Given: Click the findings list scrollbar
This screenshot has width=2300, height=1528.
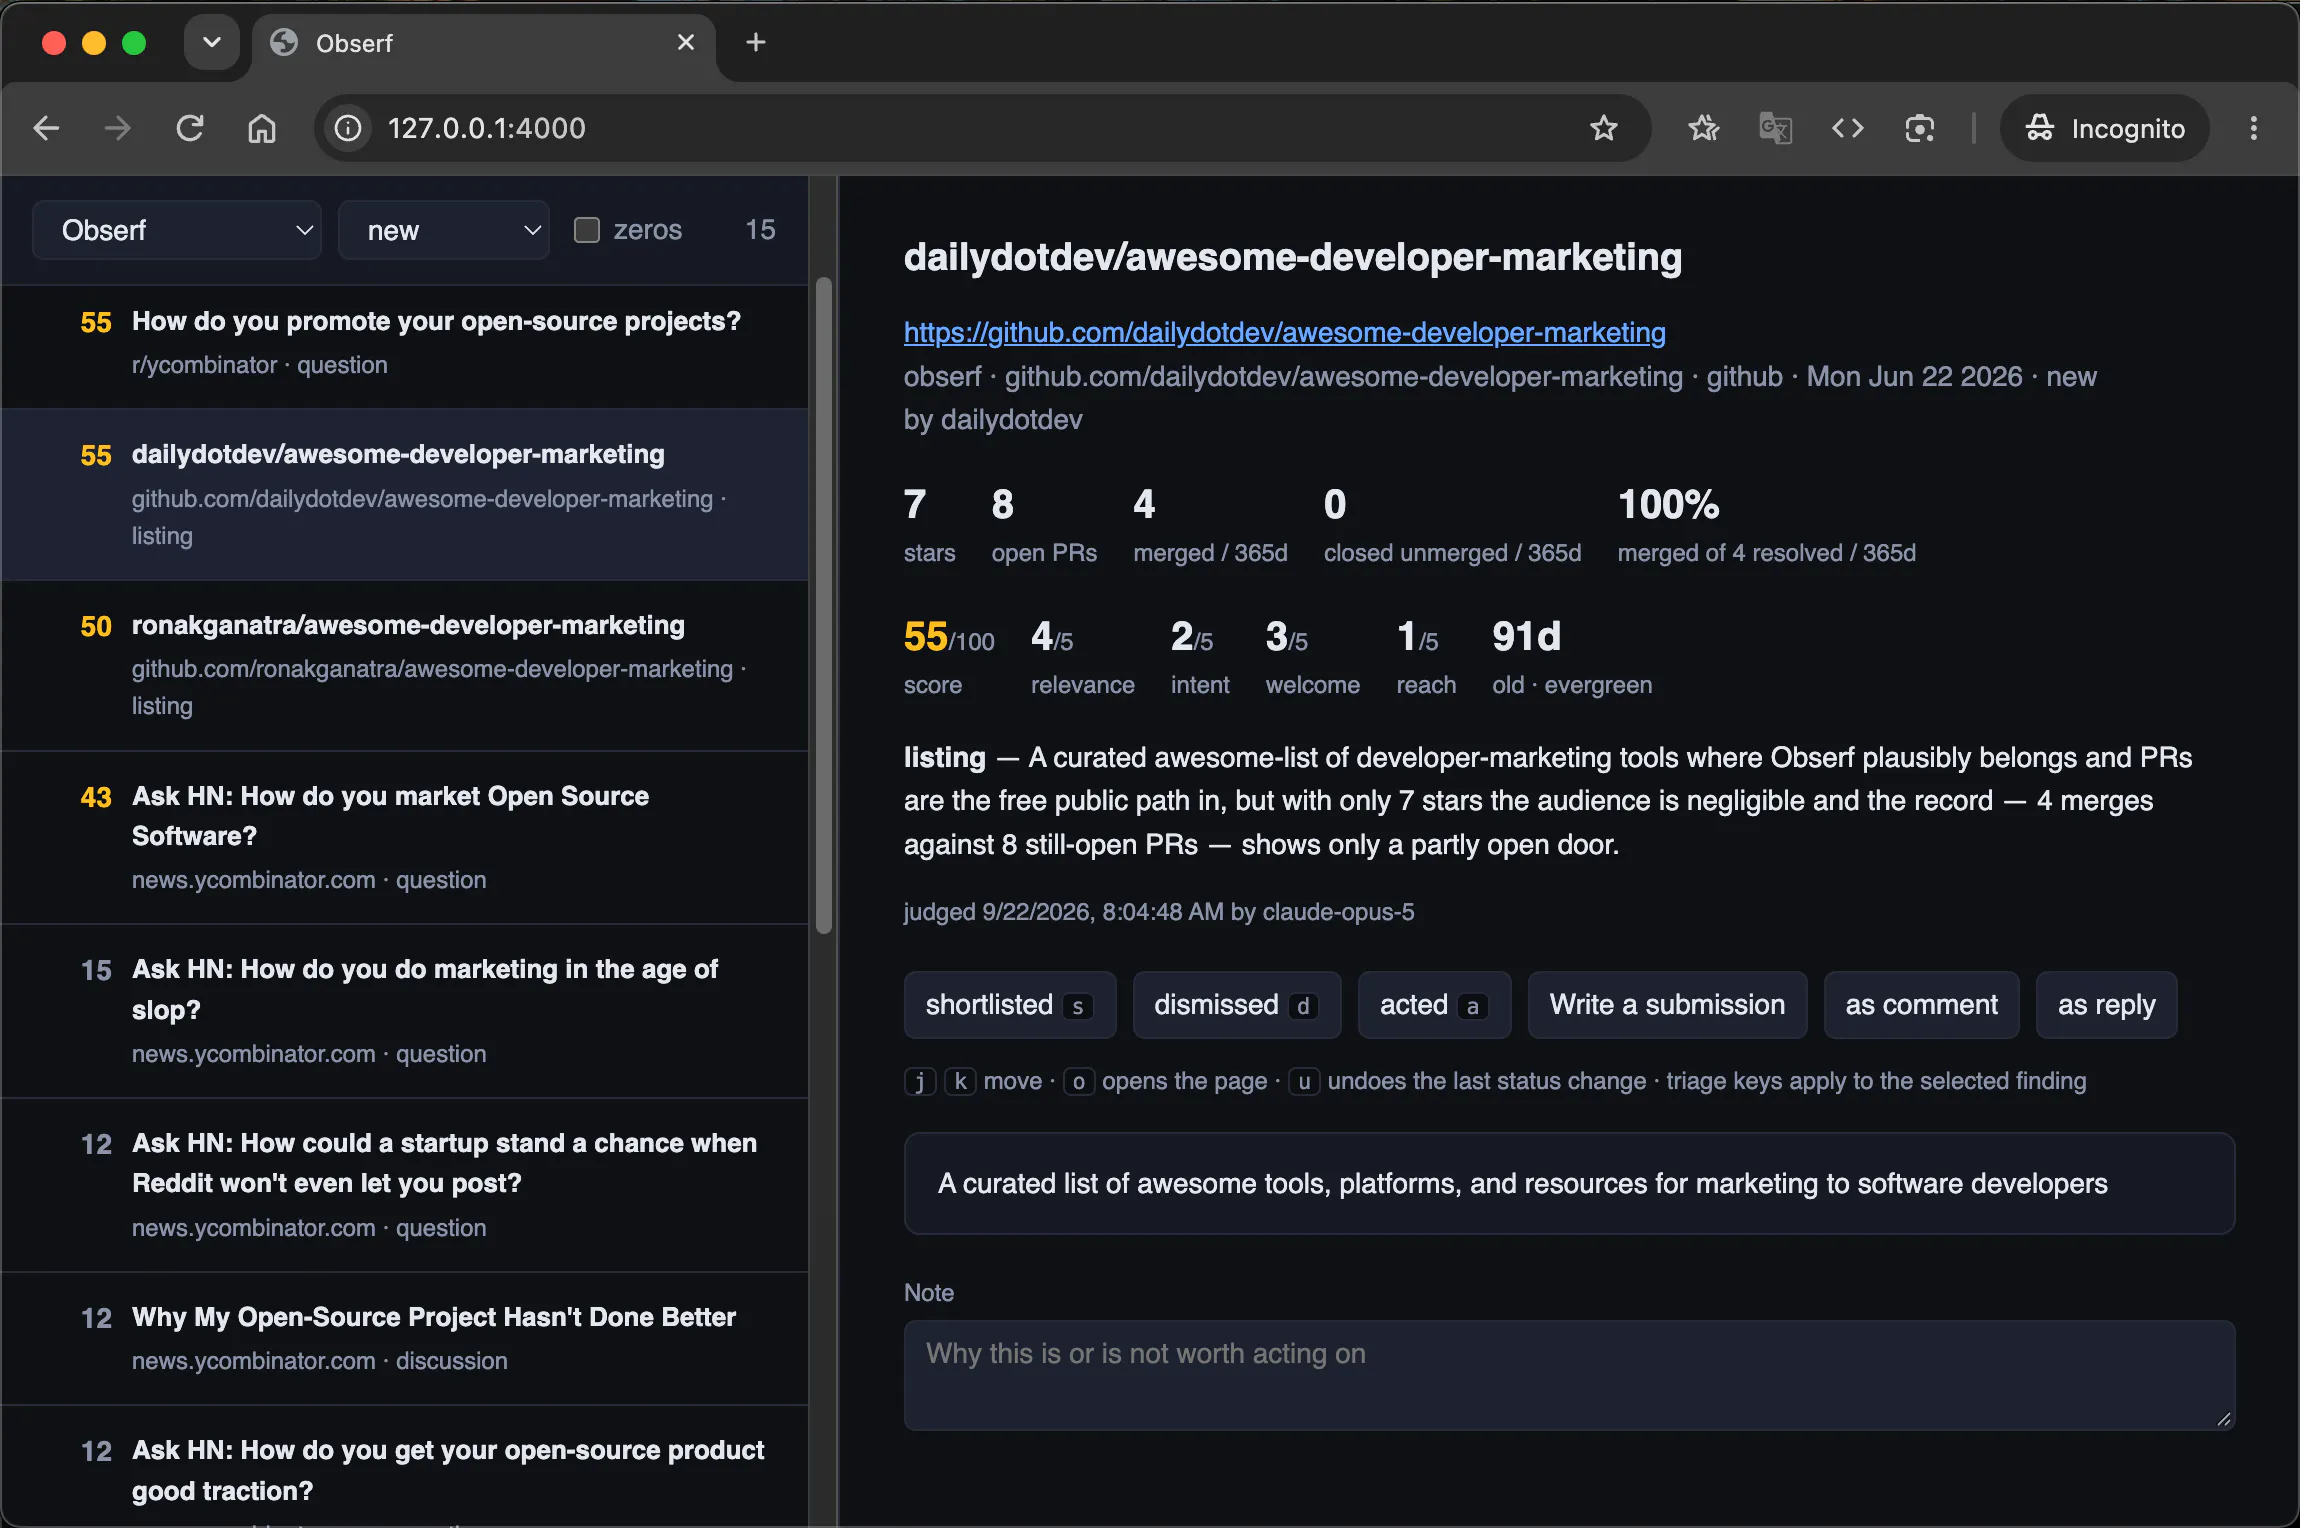Looking at the screenshot, I should point(824,605).
